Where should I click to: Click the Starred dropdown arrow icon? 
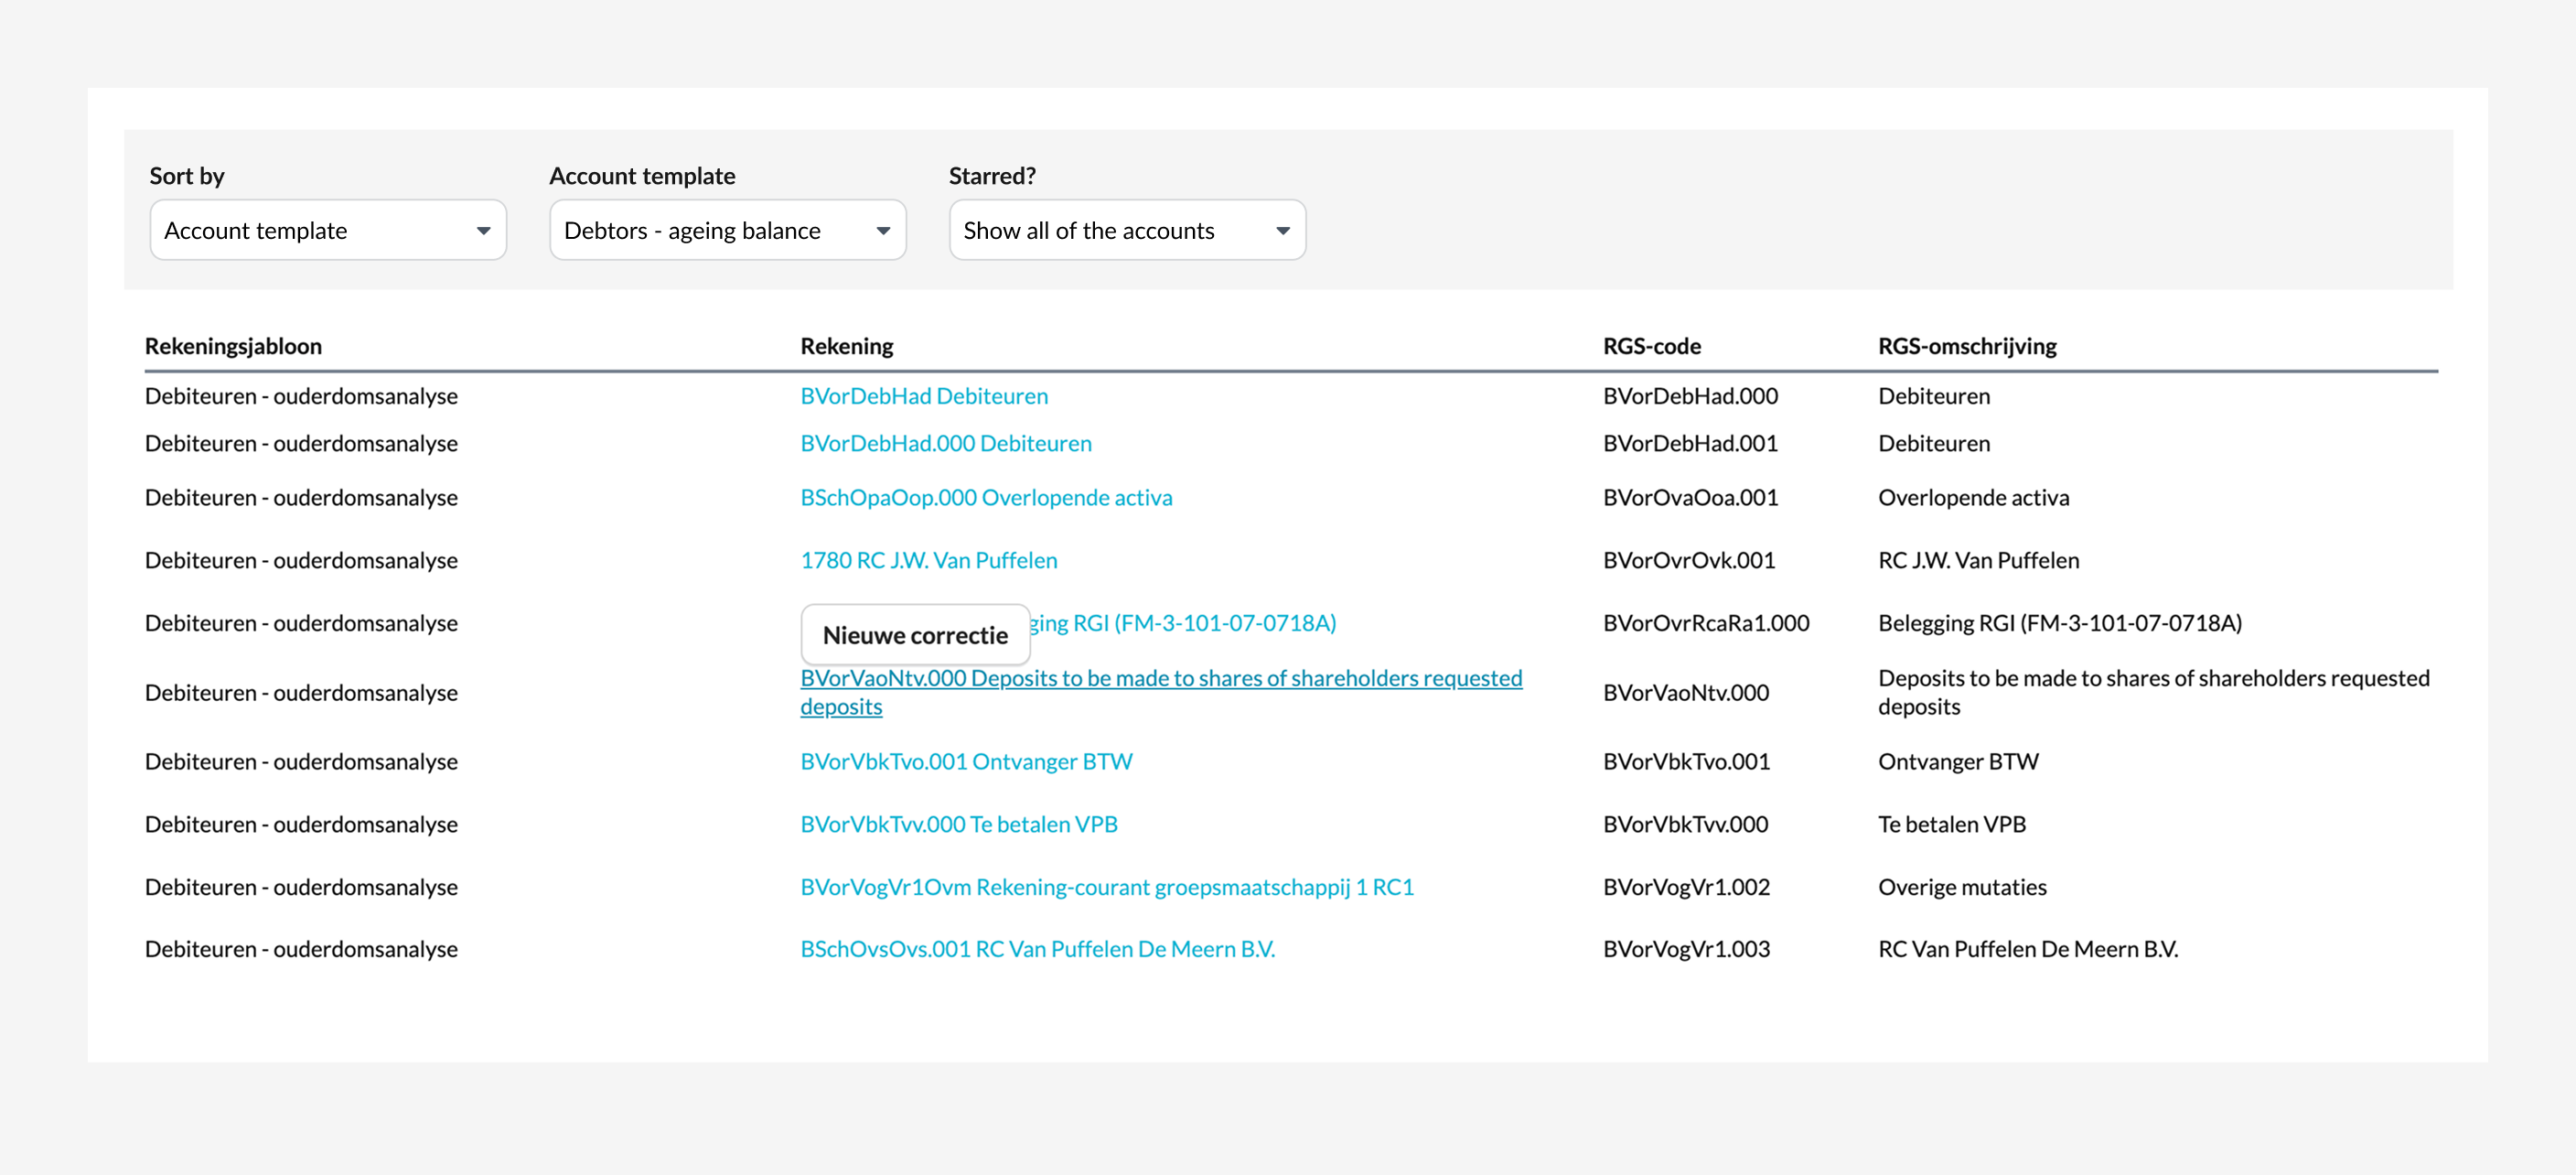[1282, 231]
